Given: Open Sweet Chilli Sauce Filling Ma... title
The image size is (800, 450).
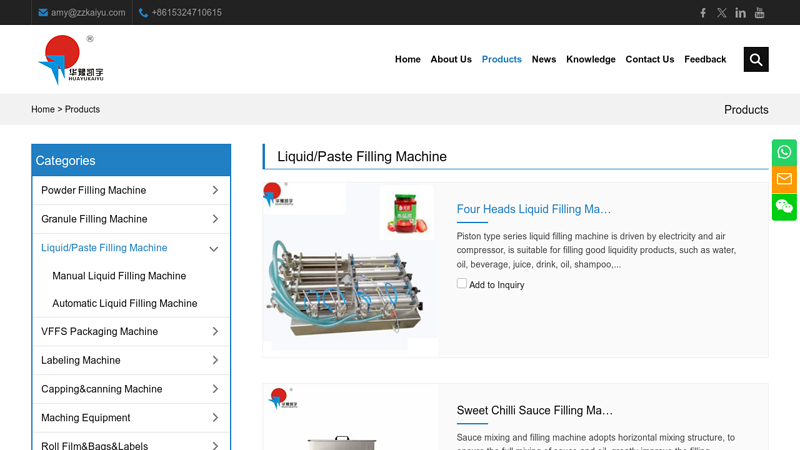Looking at the screenshot, I should point(535,410).
